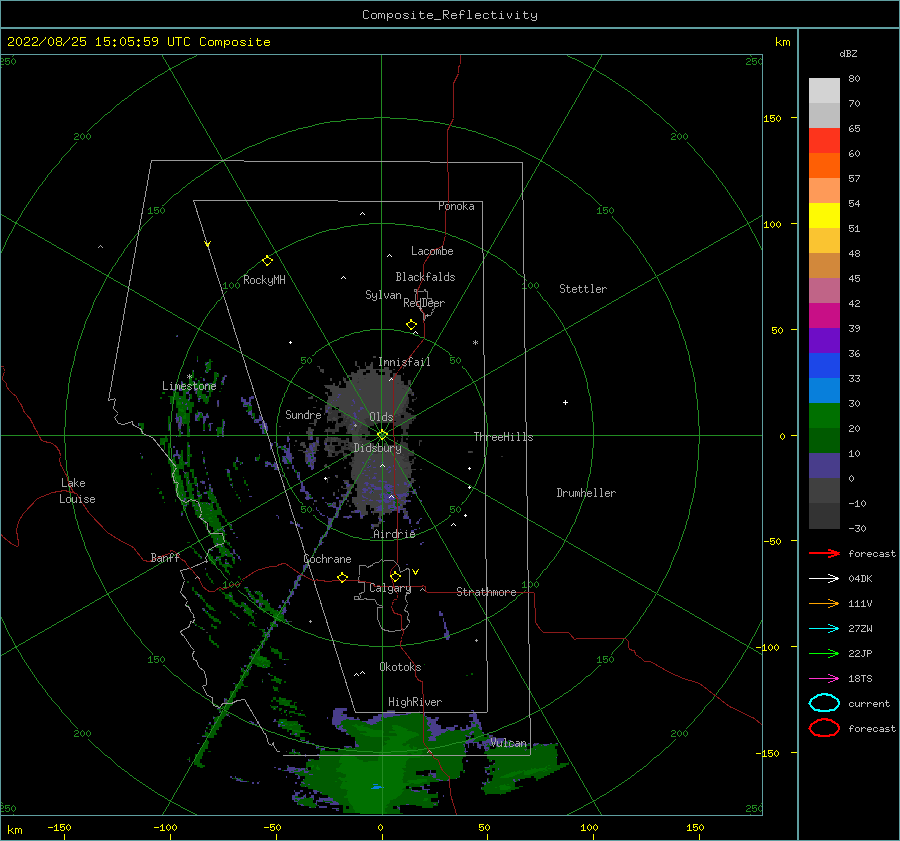Click the Olds city label
900x841 pixels.
381,417
